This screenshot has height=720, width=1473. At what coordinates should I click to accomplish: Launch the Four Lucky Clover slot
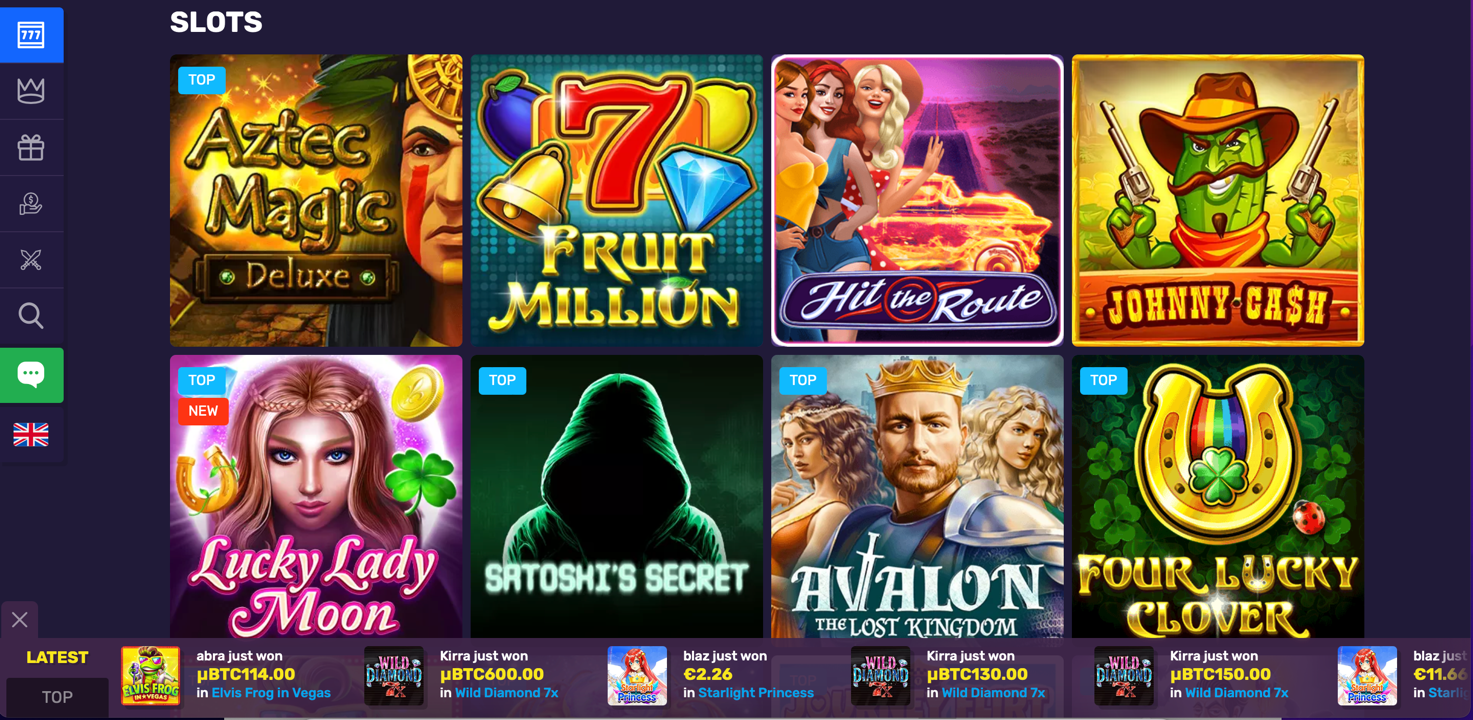coord(1218,497)
